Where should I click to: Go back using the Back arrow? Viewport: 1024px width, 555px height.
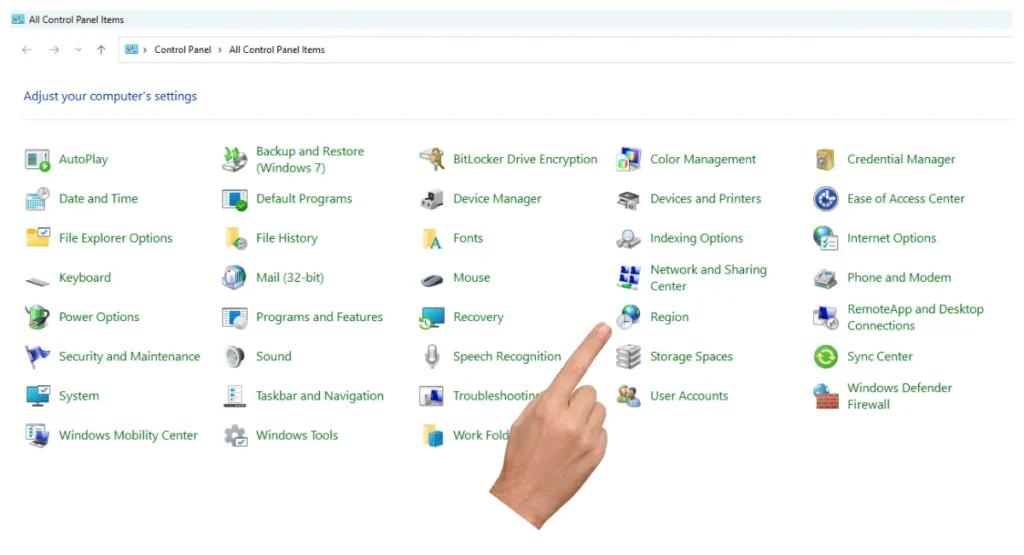27,50
